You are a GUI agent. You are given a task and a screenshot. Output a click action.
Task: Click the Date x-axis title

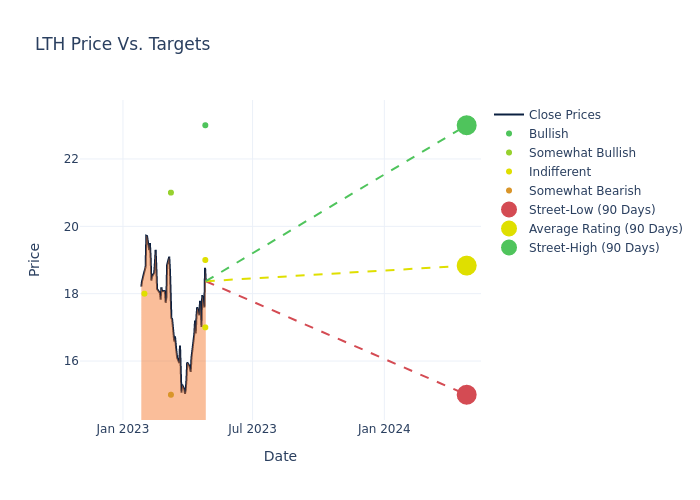coord(280,456)
